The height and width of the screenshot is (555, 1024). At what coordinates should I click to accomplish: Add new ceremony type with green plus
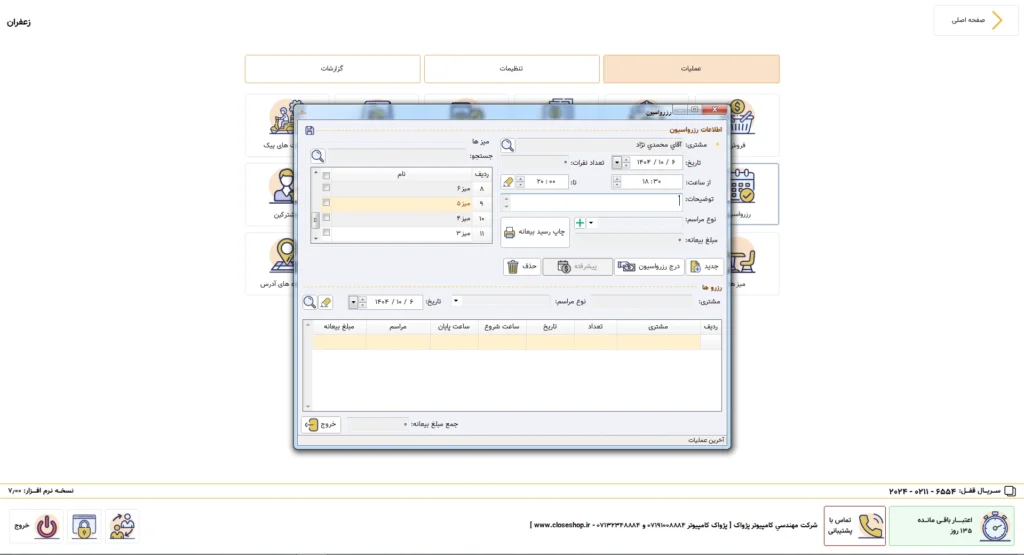580,223
